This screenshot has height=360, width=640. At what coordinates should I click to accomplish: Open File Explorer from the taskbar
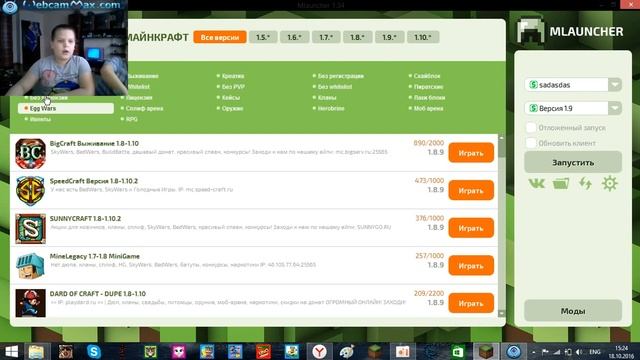coord(36,351)
